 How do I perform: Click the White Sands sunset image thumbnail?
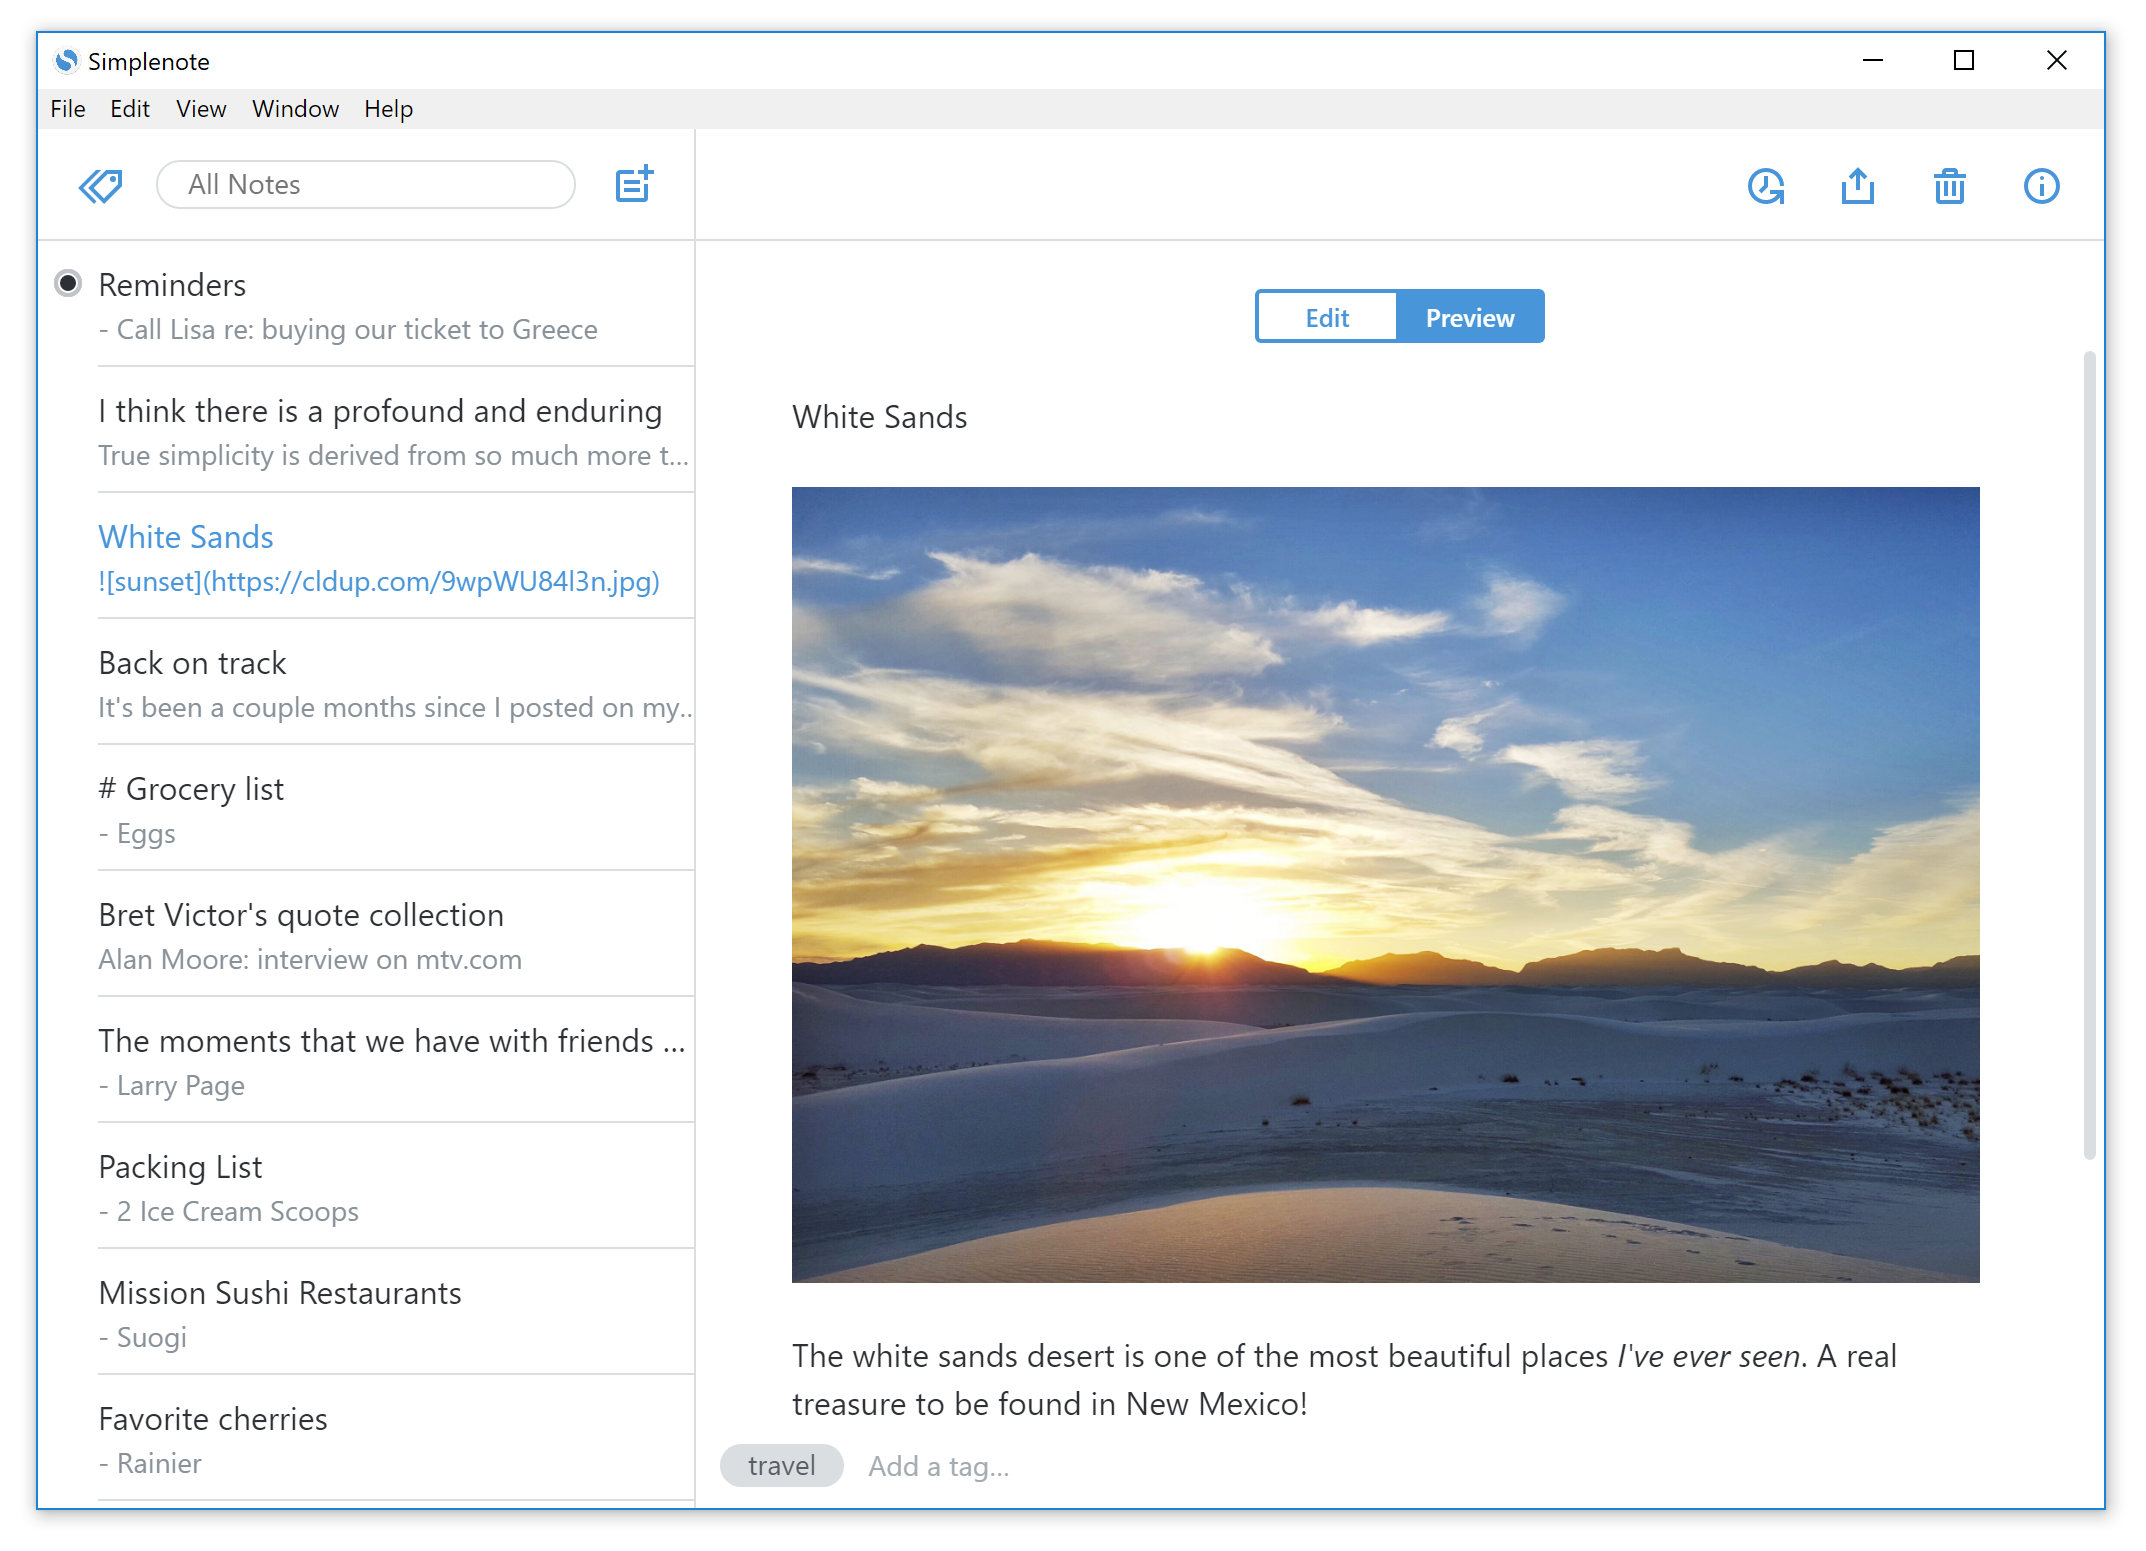[1385, 885]
